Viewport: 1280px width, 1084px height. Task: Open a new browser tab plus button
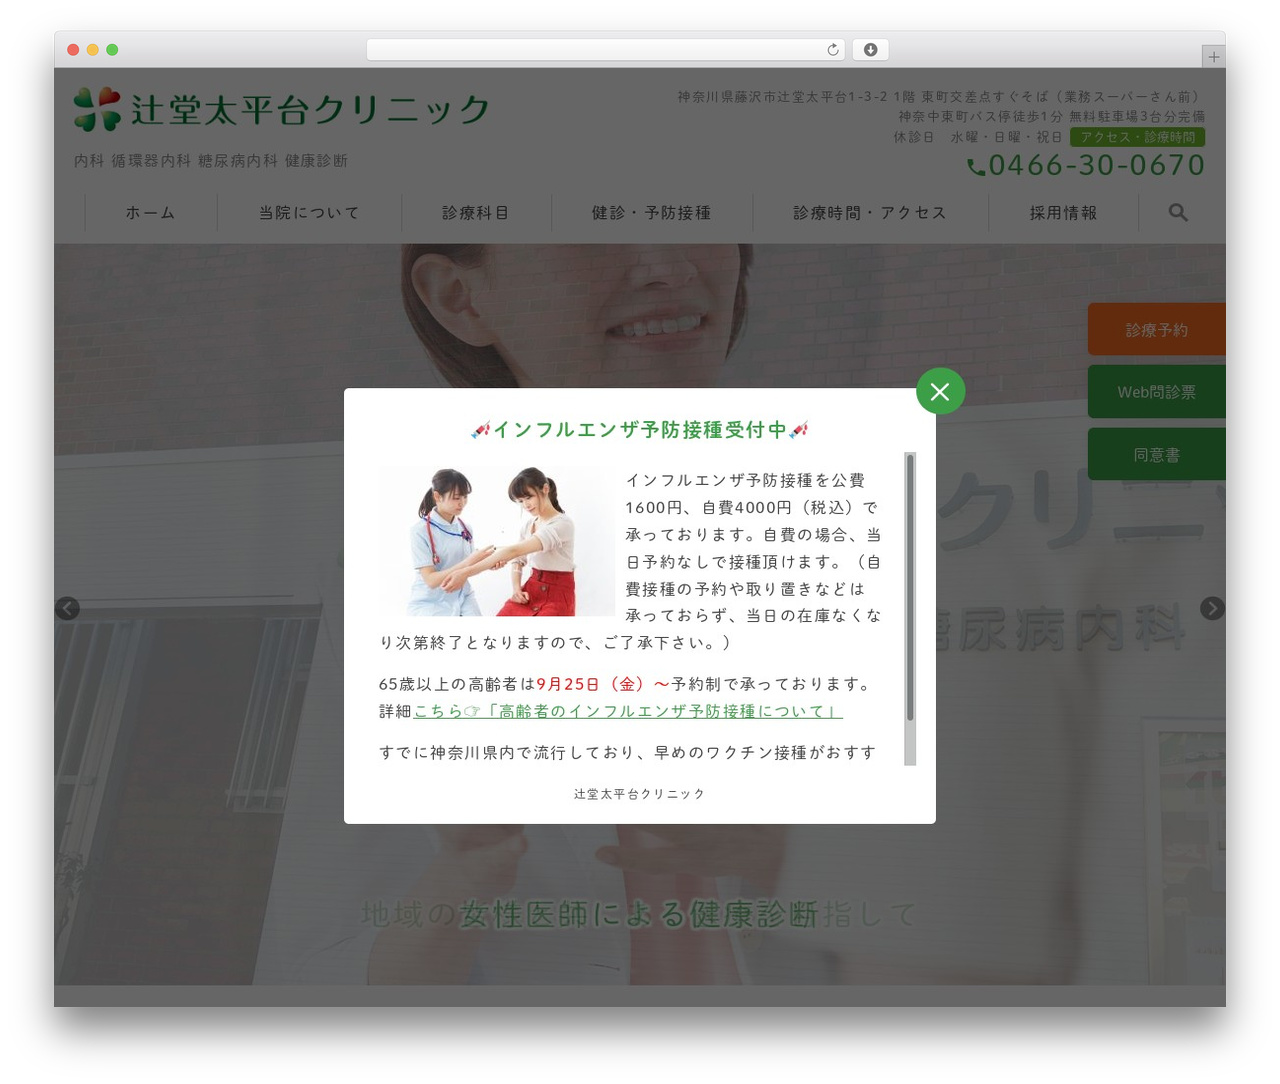pyautogui.click(x=1213, y=57)
